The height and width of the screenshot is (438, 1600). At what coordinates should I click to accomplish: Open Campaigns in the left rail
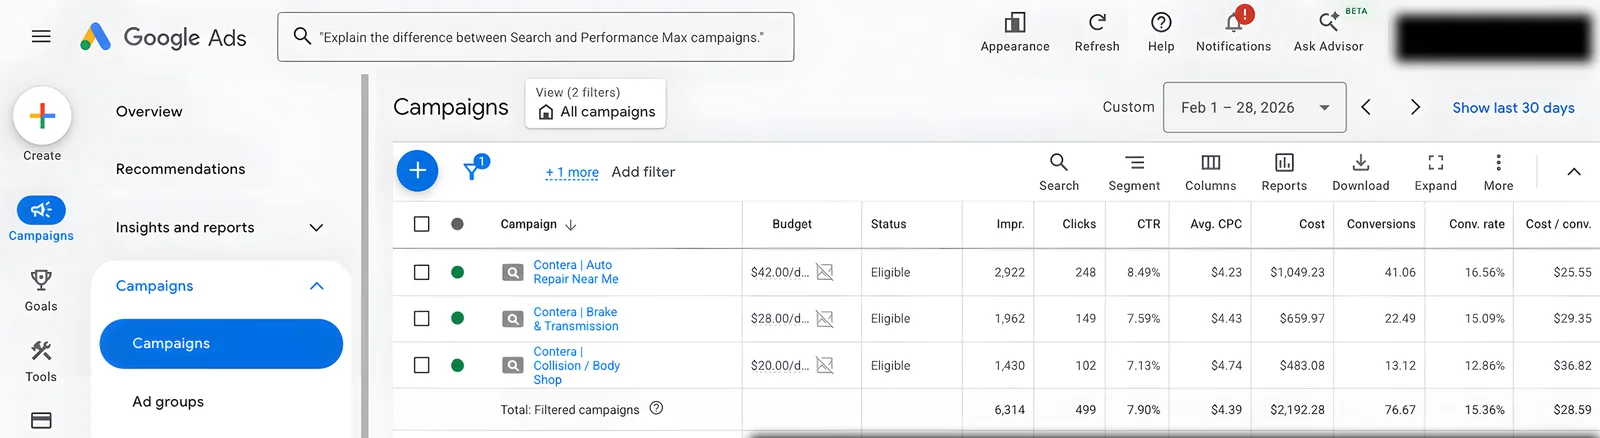[x=41, y=219]
